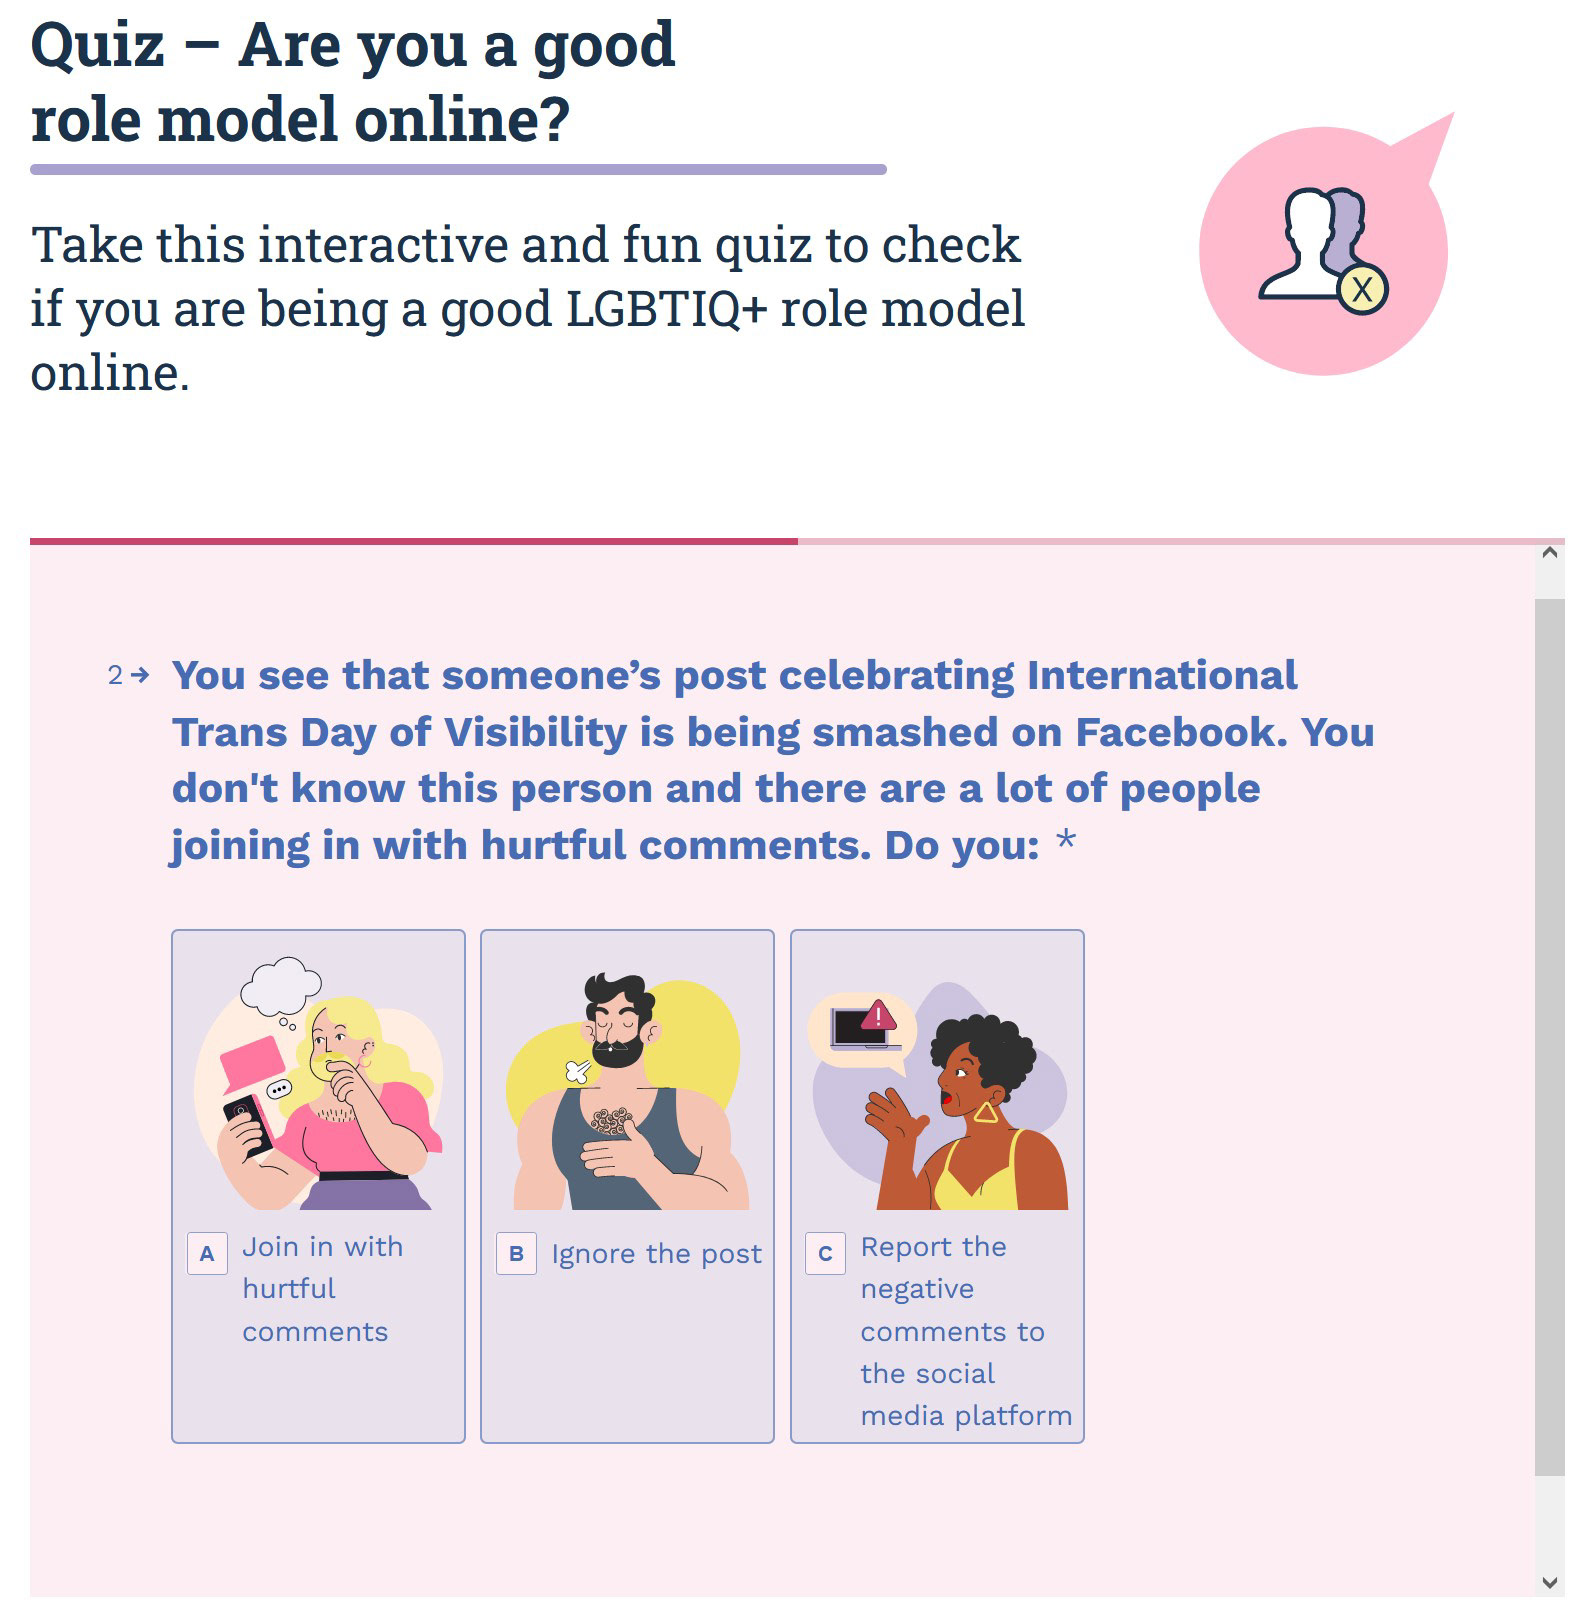Image resolution: width=1591 pixels, height=1624 pixels.
Task: Click the scroll down arrow
Action: pyautogui.click(x=1549, y=1582)
